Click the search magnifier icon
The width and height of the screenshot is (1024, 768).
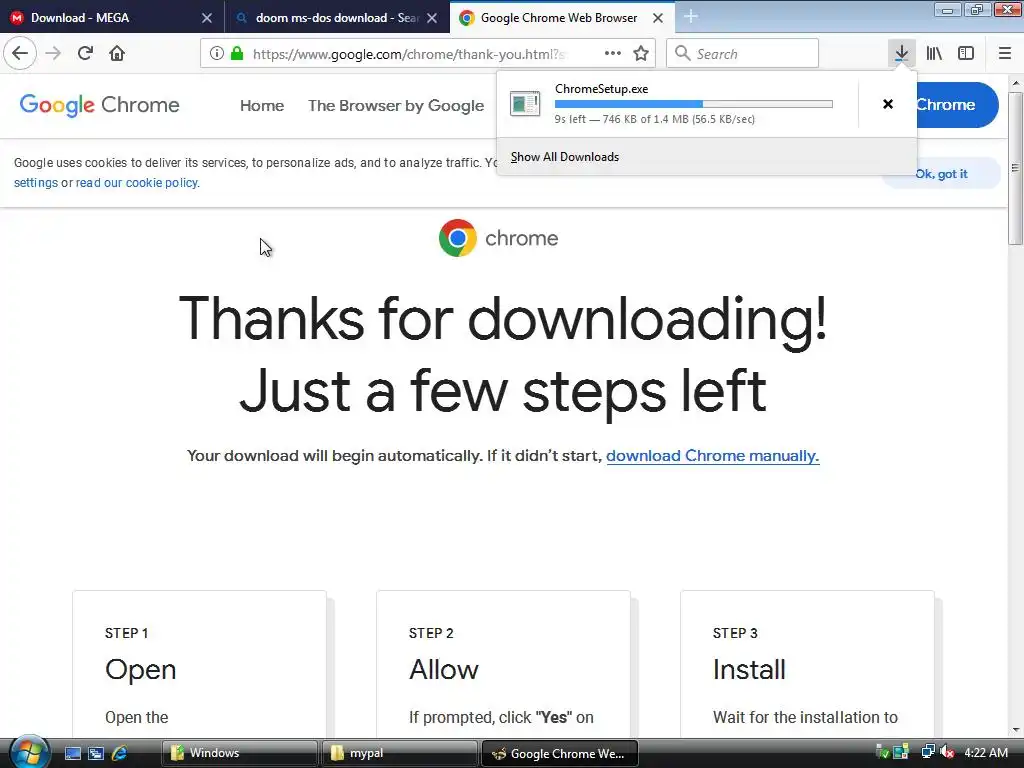click(x=682, y=54)
